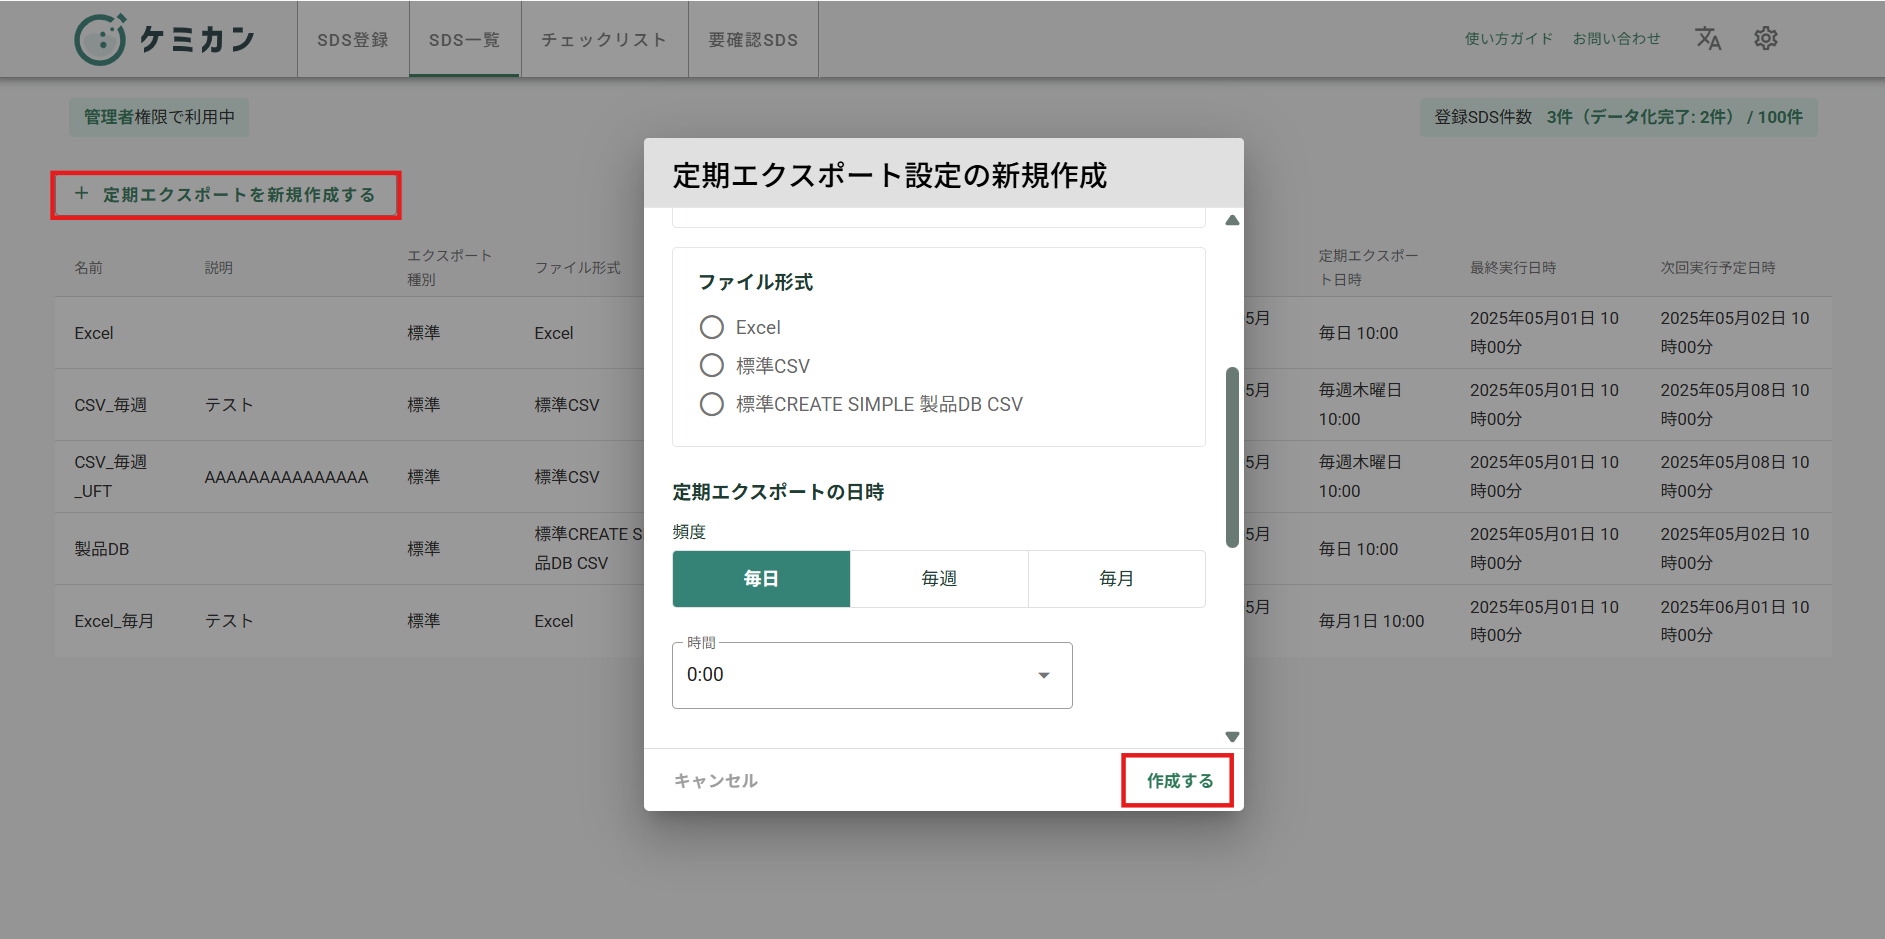Click the 定期エクスポートの日時 heading
The height and width of the screenshot is (939, 1885).
pyautogui.click(x=779, y=492)
